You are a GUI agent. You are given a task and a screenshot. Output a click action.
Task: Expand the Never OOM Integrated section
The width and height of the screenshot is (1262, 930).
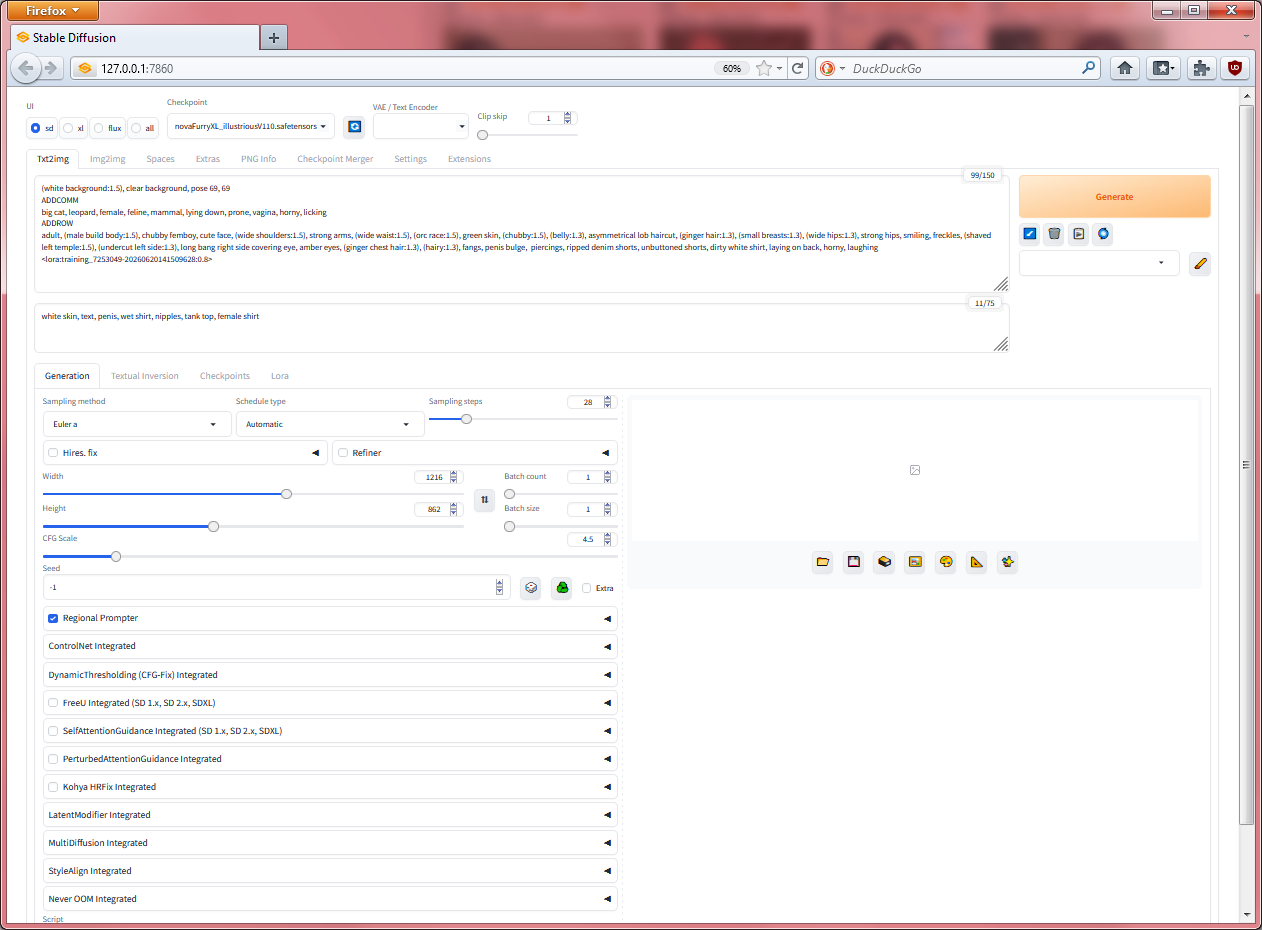(x=330, y=899)
